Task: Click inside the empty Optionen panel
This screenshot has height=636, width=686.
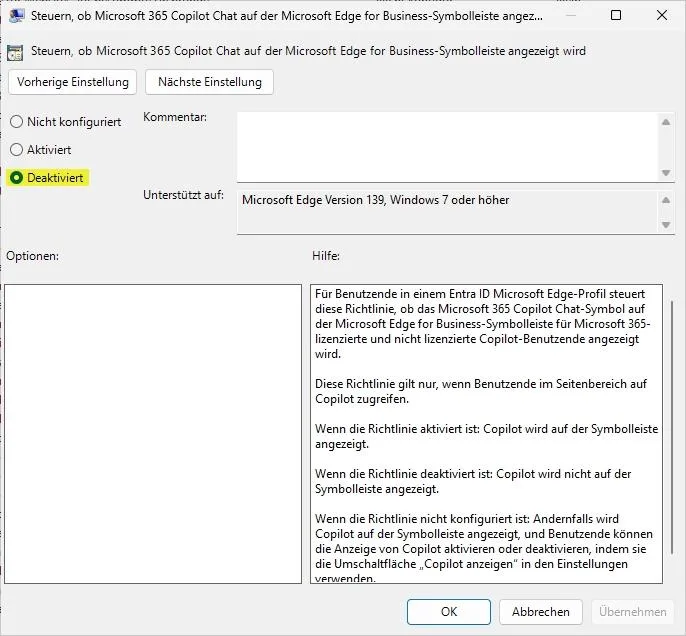Action: pyautogui.click(x=153, y=433)
